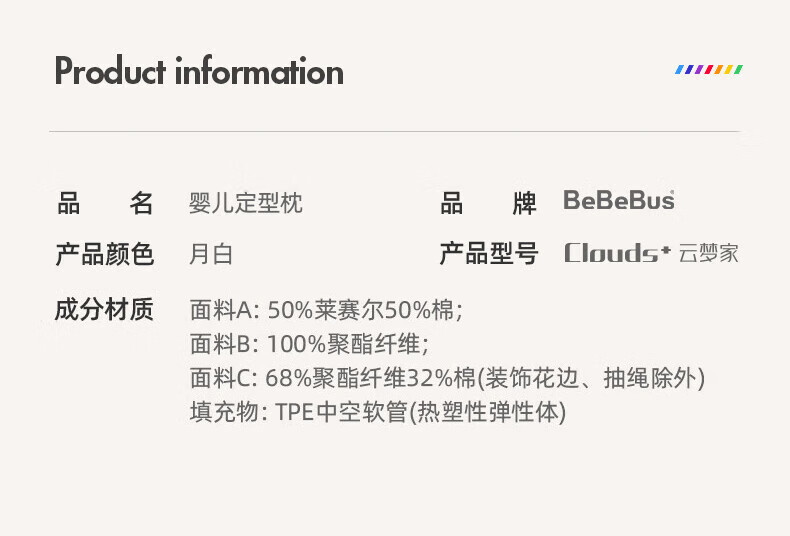Click the yellow stripe in rainbow bar
Image resolution: width=790 pixels, height=536 pixels.
point(729,70)
